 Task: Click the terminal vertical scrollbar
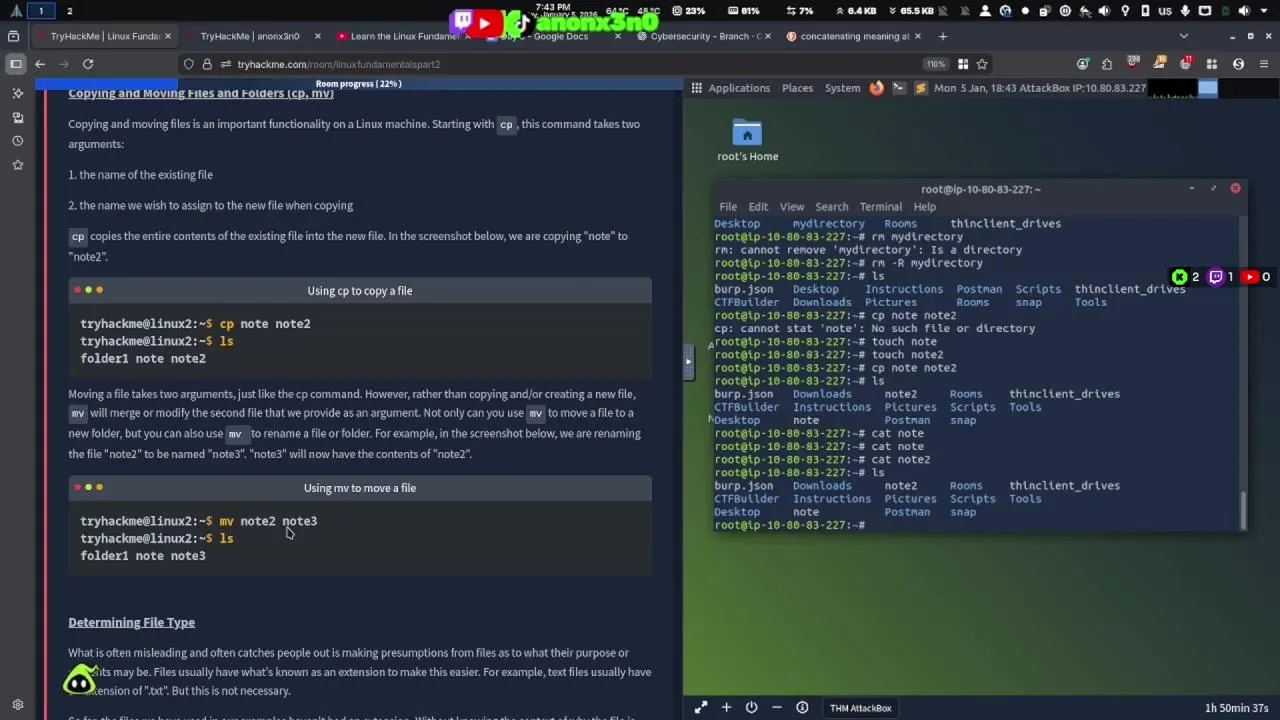coord(1243,510)
